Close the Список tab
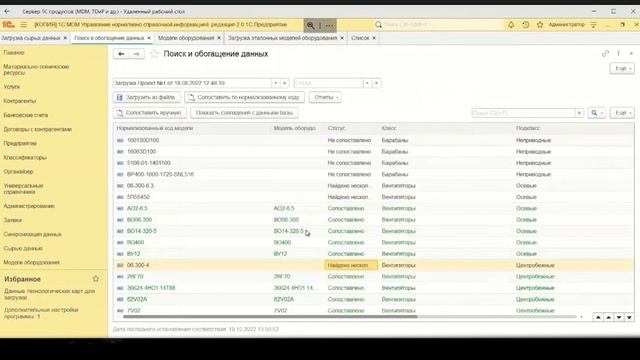 pyautogui.click(x=374, y=38)
